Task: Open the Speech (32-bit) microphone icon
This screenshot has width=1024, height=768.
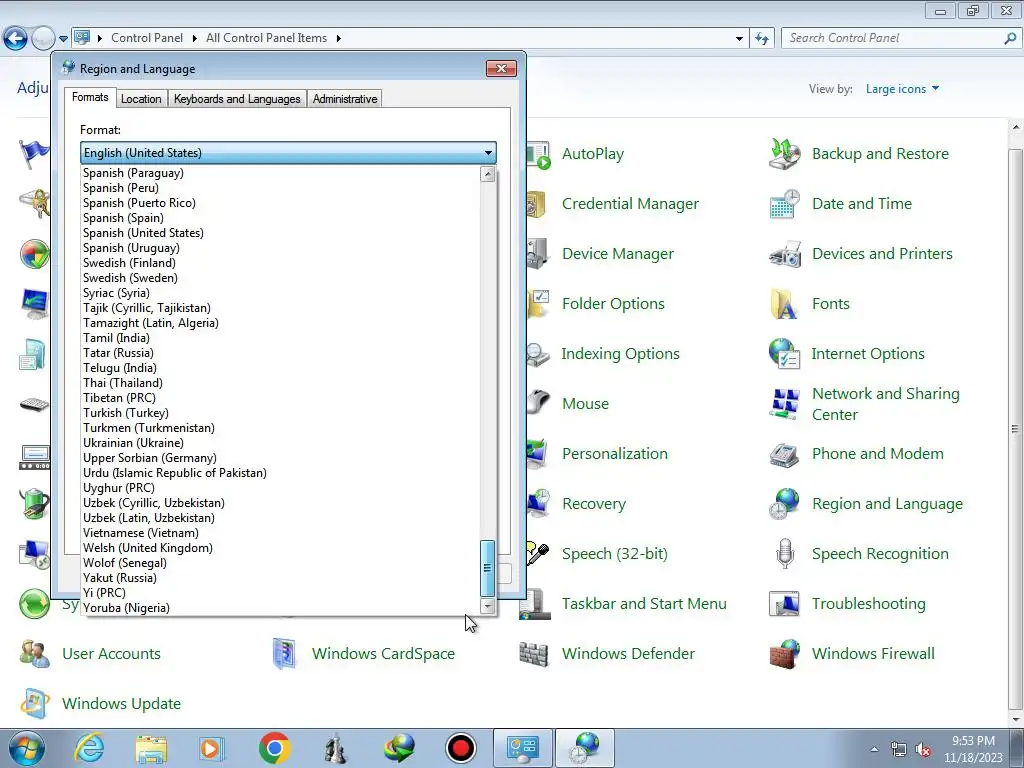Action: click(538, 554)
